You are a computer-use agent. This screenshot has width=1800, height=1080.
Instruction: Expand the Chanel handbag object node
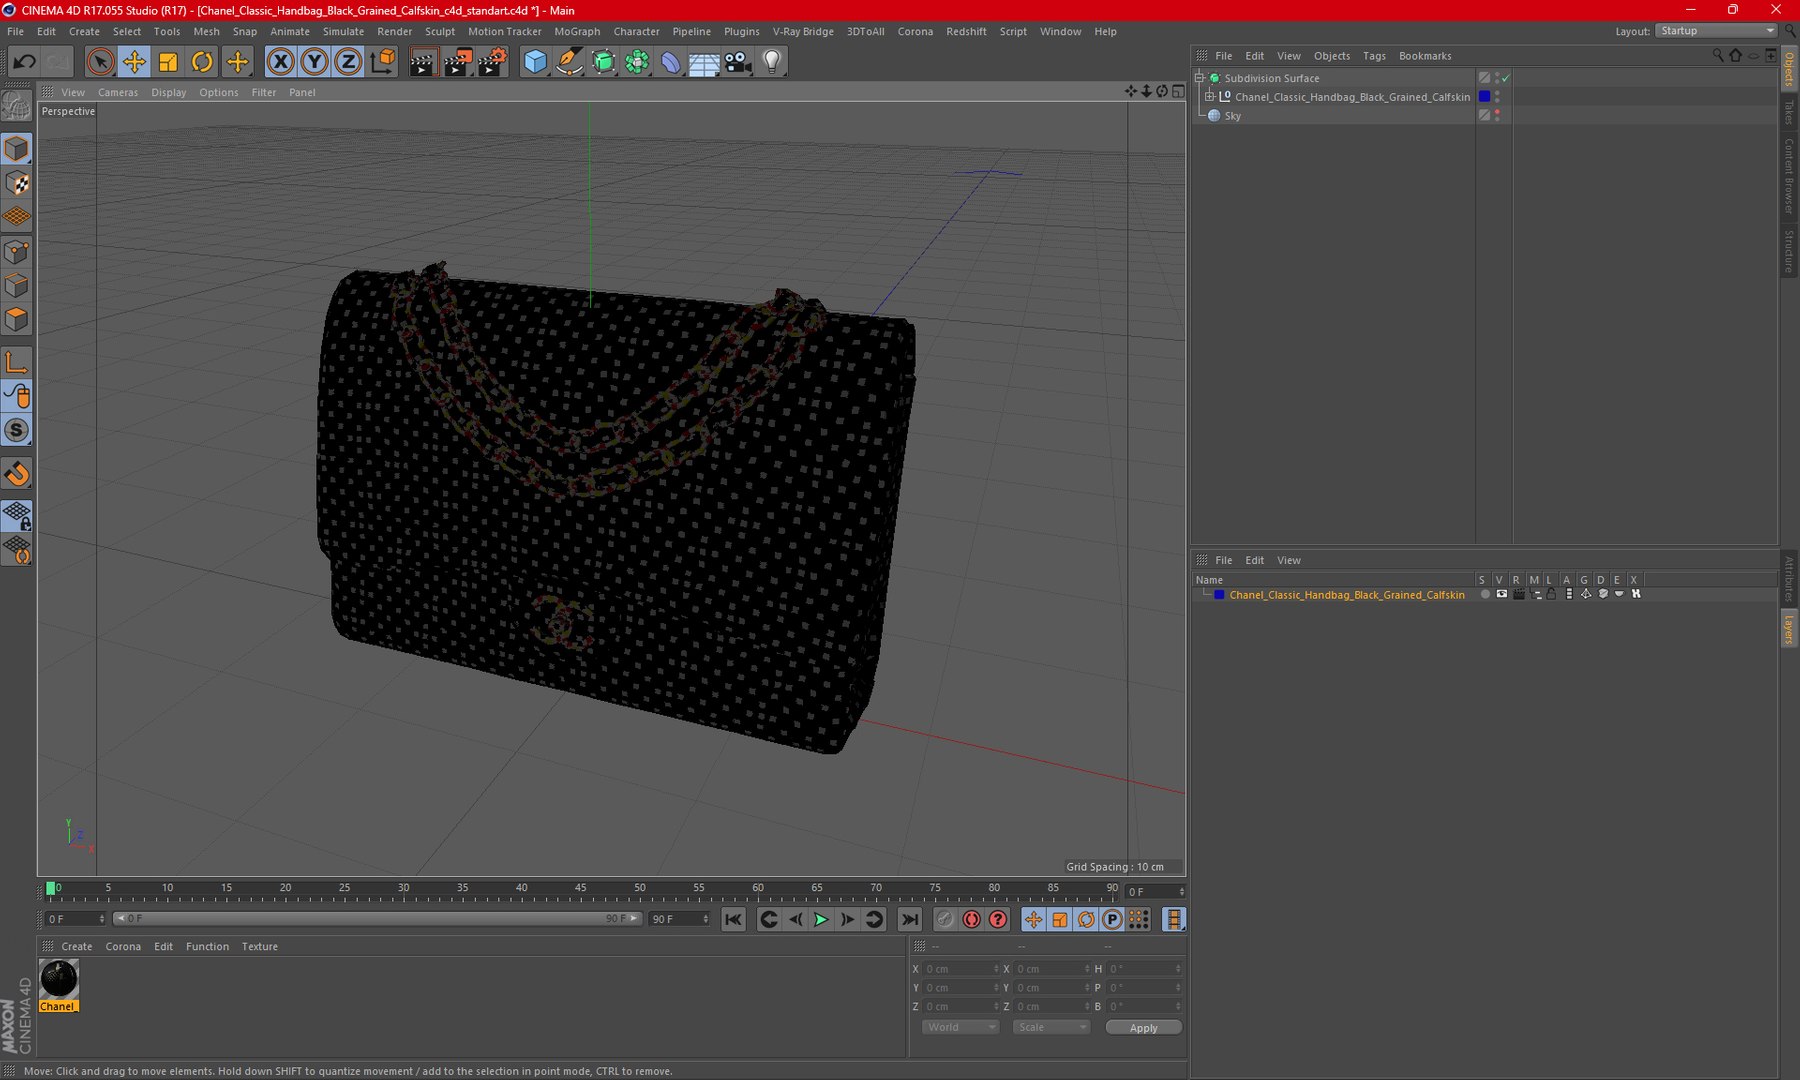point(1210,97)
